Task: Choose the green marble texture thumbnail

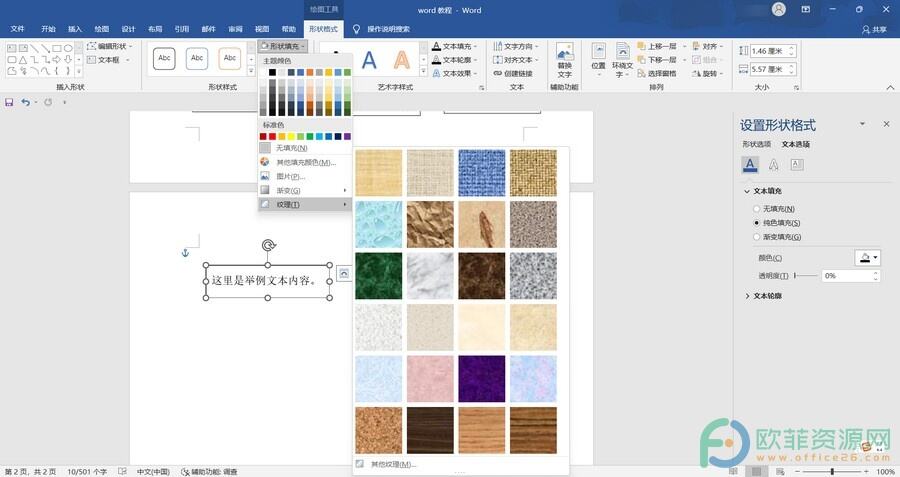Action: (x=378, y=275)
